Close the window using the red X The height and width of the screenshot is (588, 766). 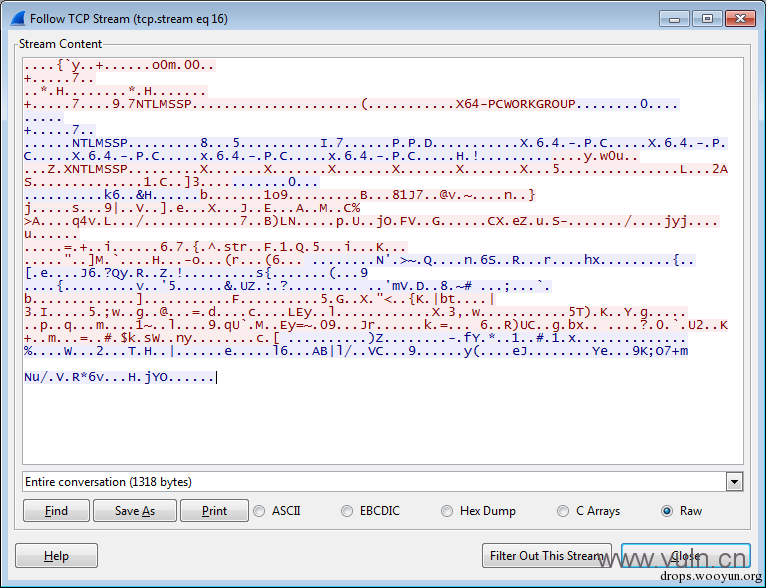tap(741, 19)
